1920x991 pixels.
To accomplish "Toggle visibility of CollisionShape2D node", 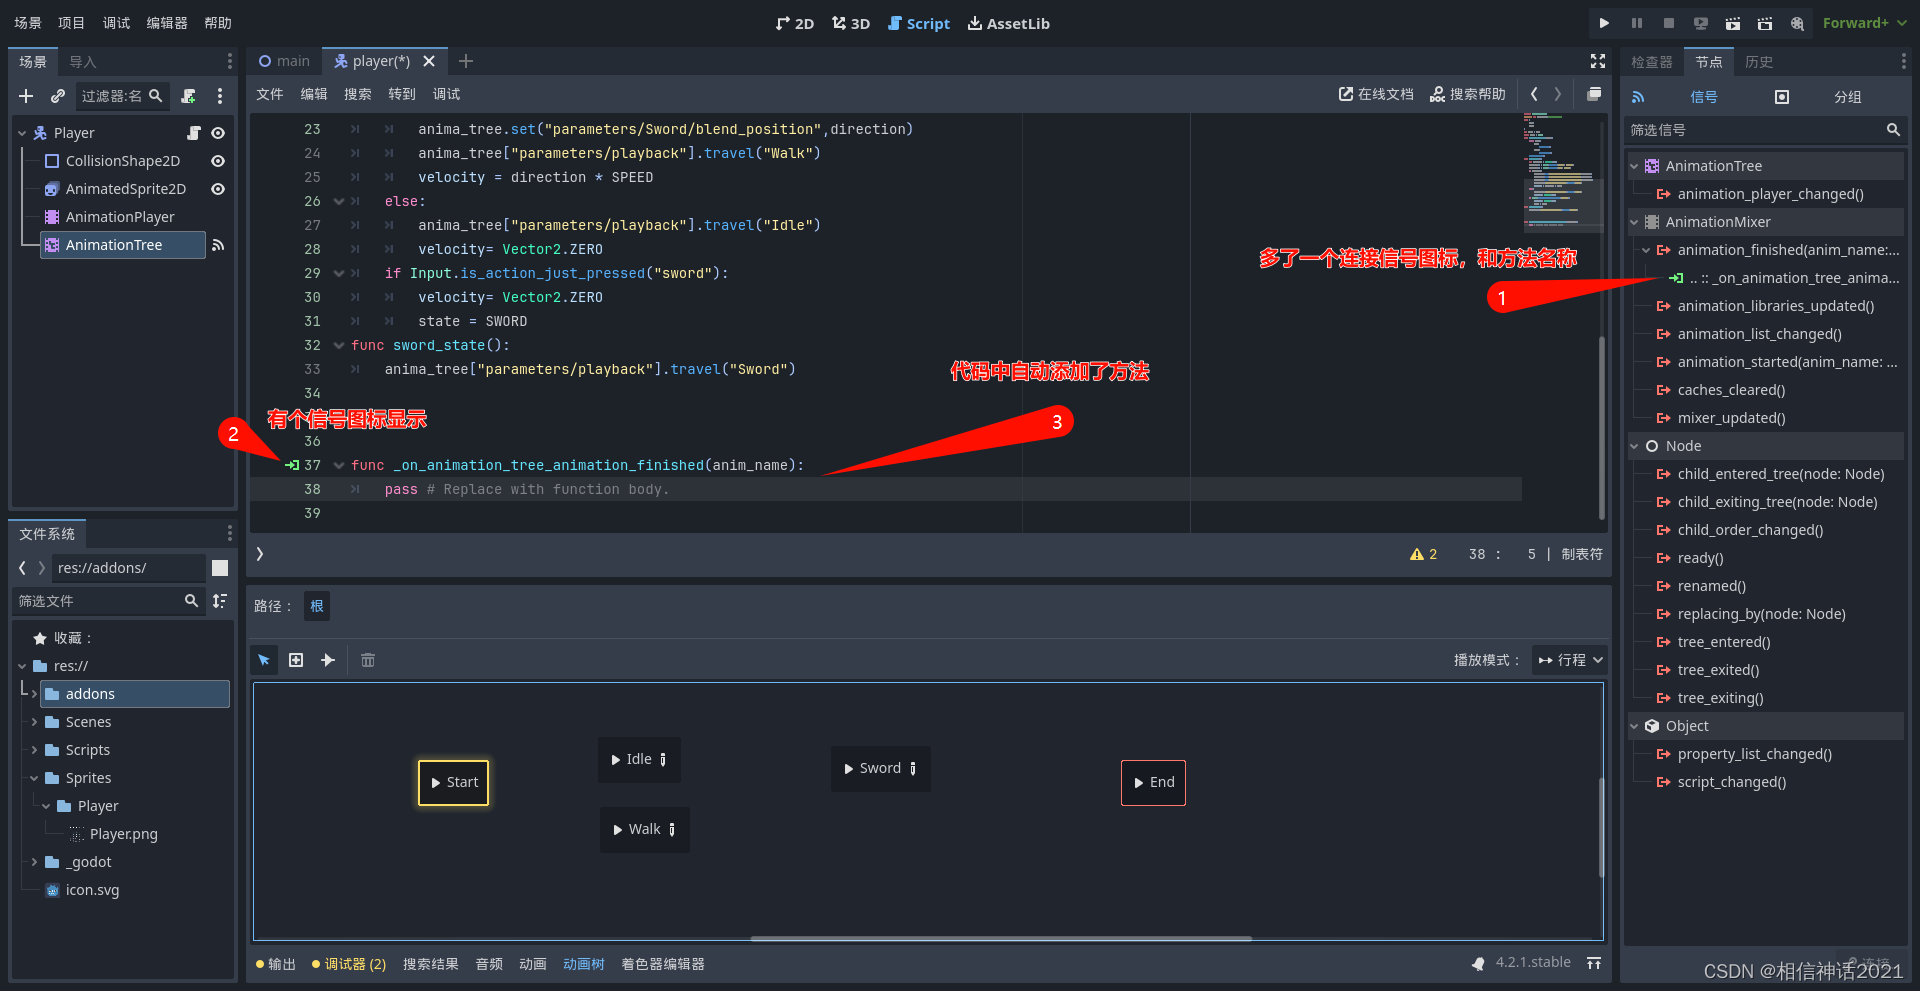I will pyautogui.click(x=218, y=161).
